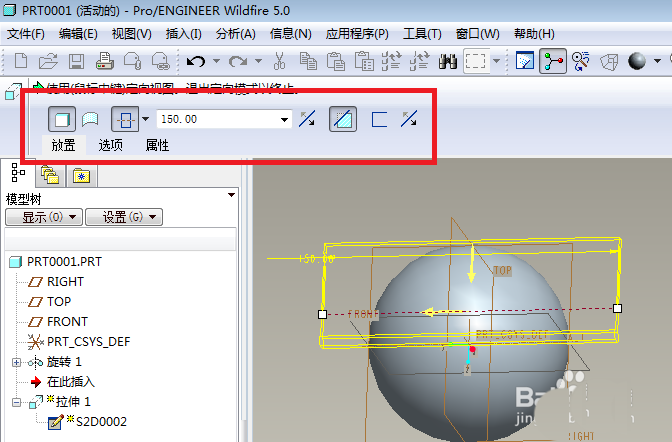672x442 pixels.
Task: Switch to the layer tree tab
Action: (x=50, y=175)
